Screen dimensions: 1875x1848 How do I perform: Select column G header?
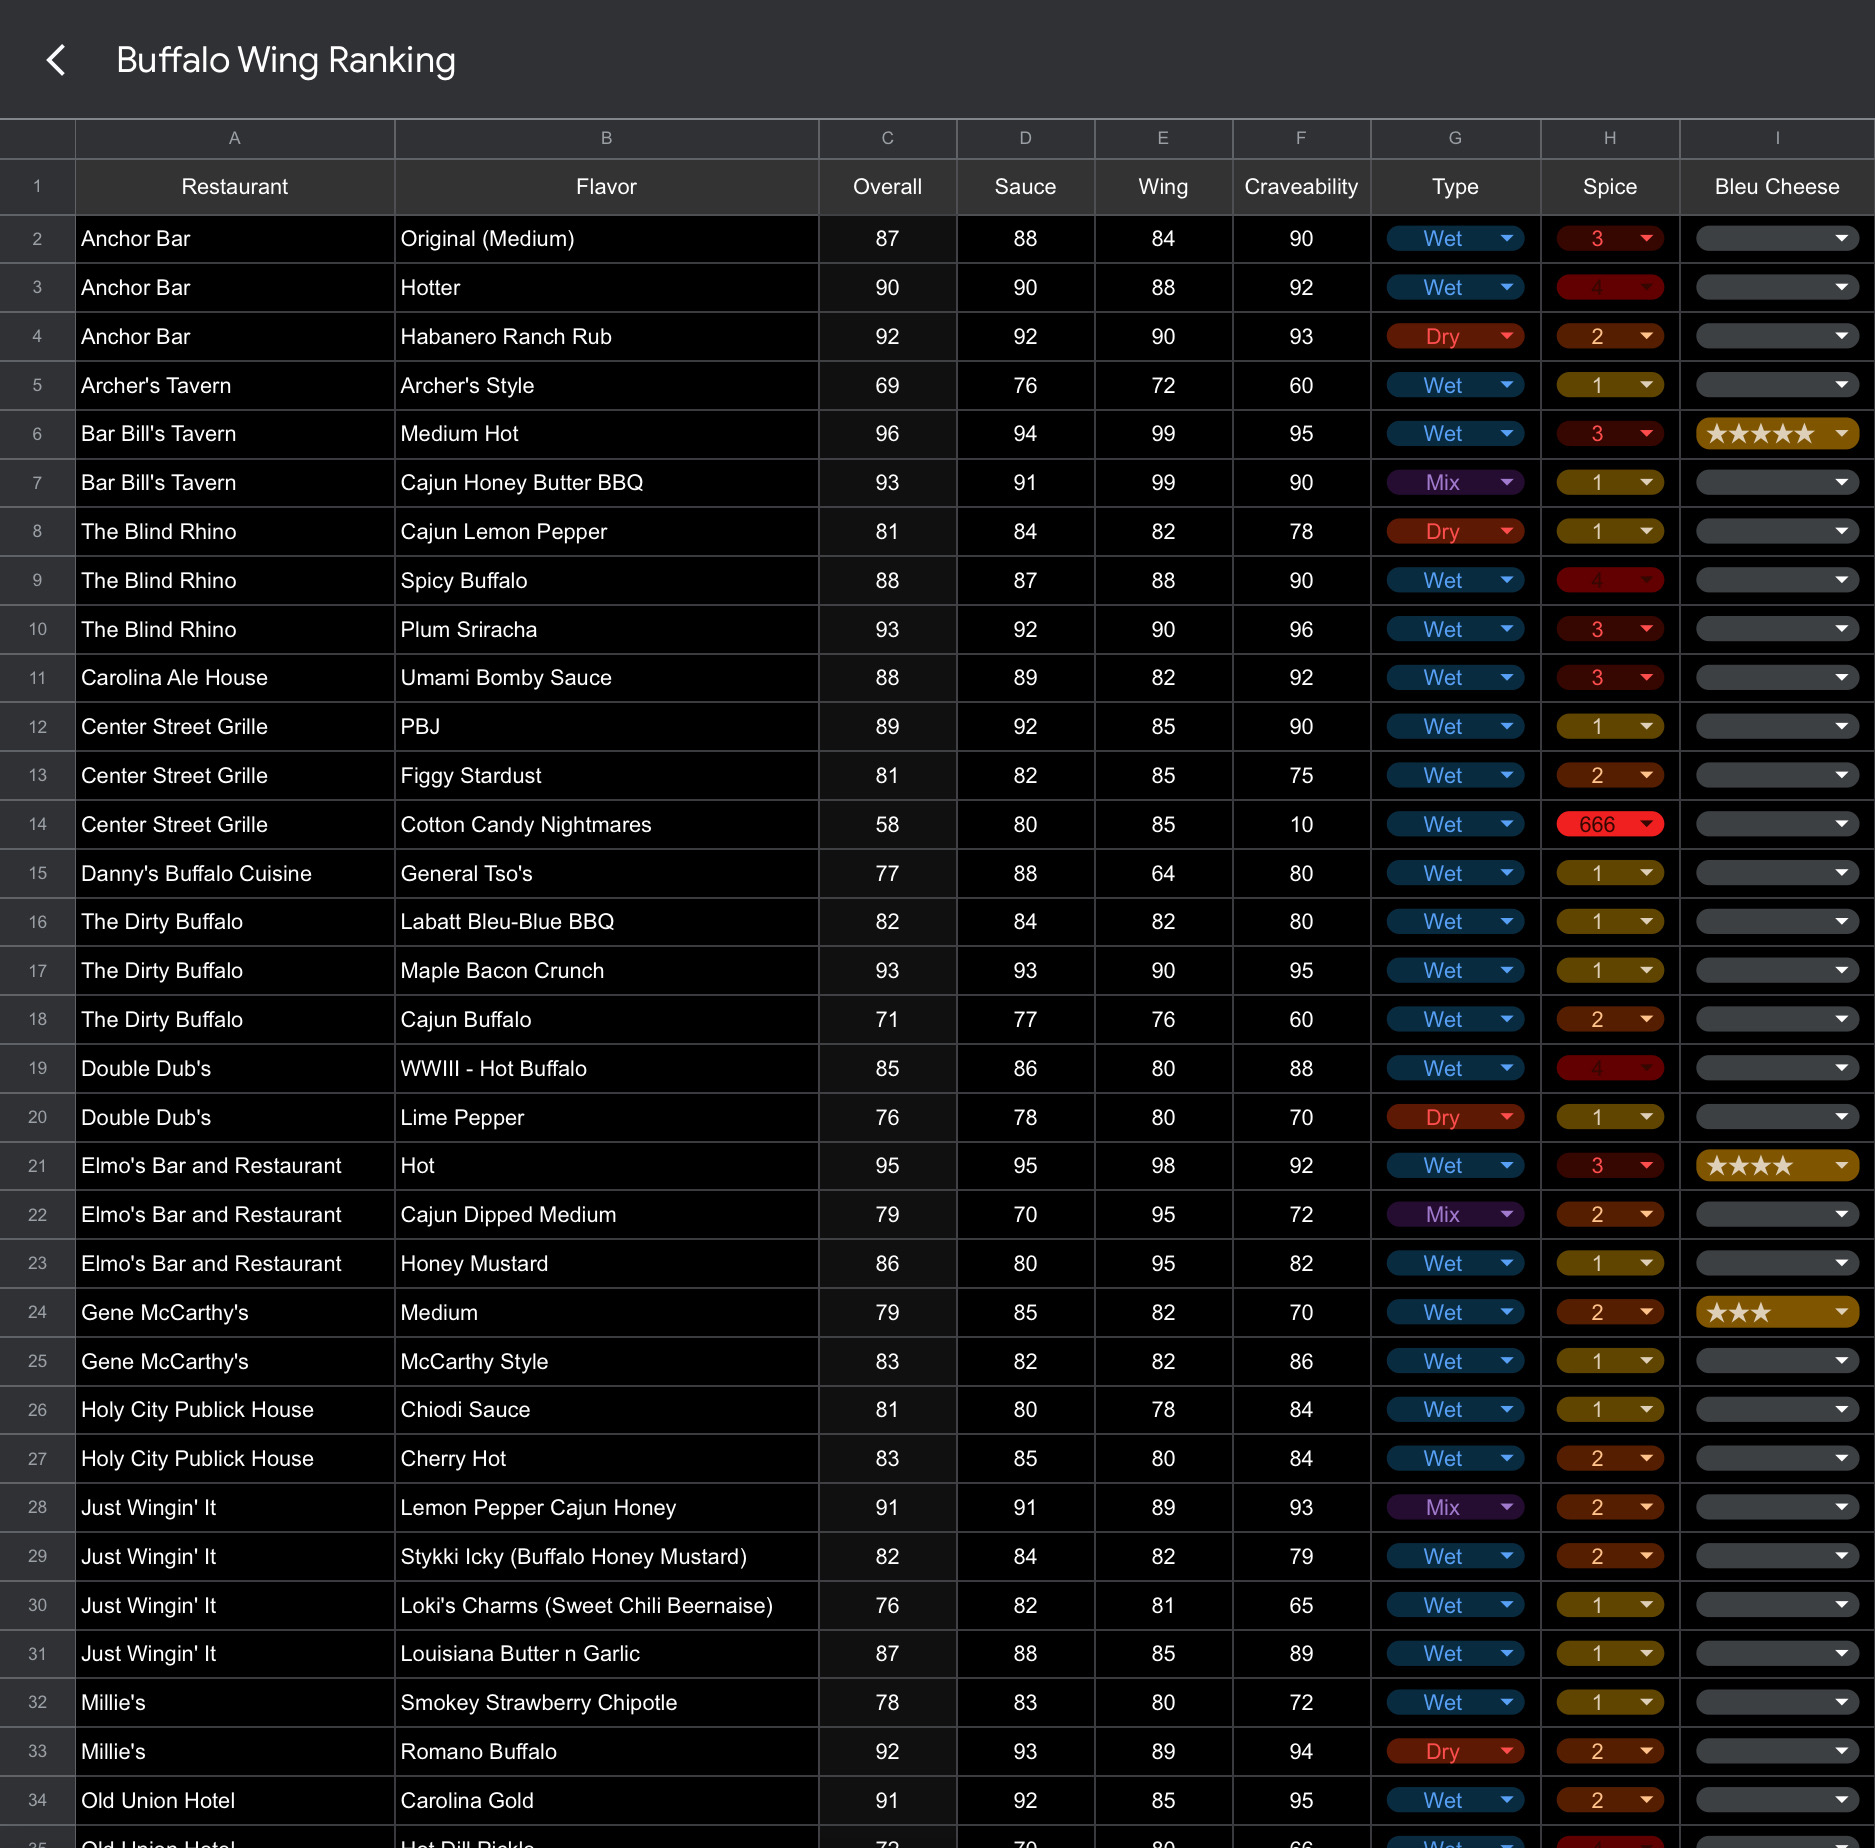click(x=1455, y=138)
